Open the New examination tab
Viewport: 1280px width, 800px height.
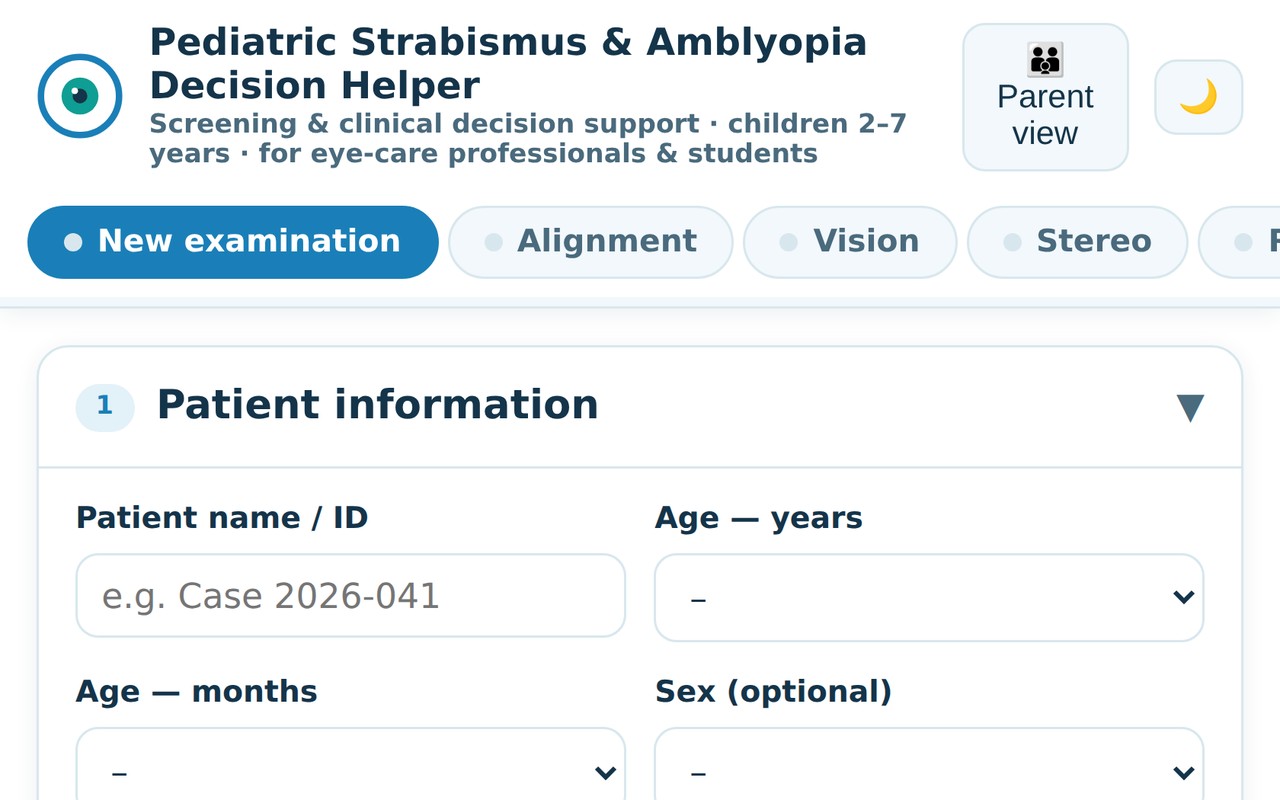point(233,242)
